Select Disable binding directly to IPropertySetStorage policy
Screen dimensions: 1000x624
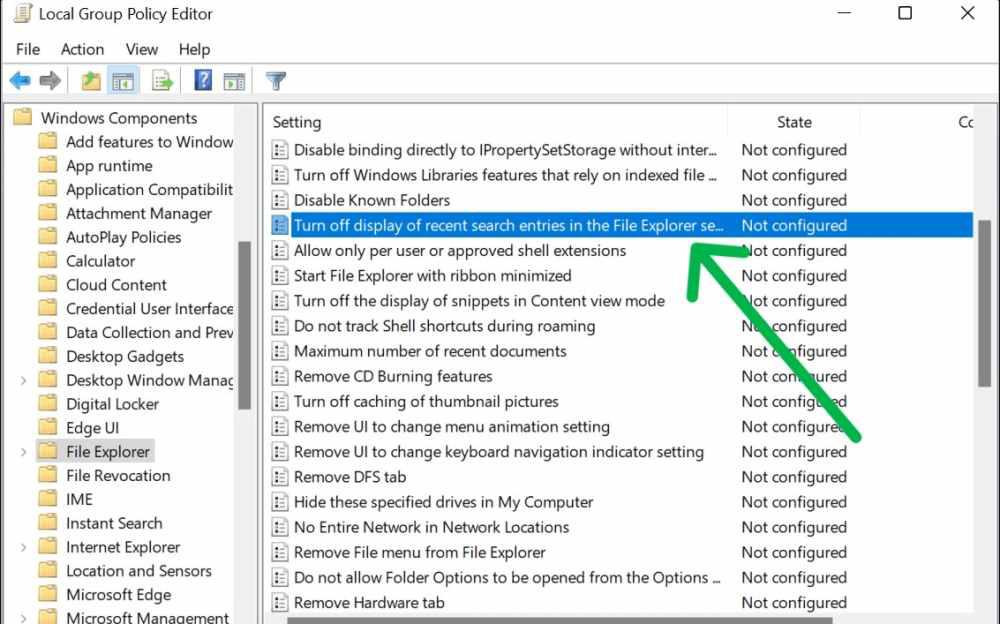click(x=505, y=150)
